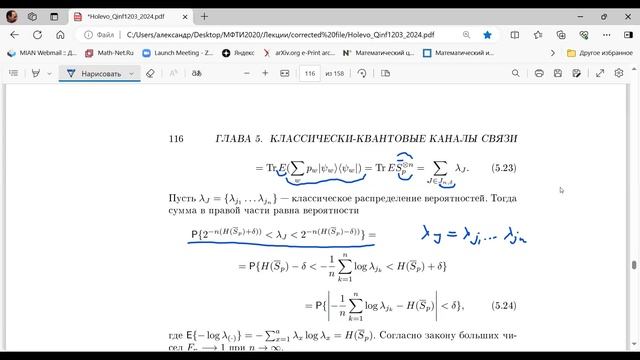Close the Holevo_Qinf1203_2024.pdf tab
The width and height of the screenshot is (640, 360).
click(x=185, y=17)
